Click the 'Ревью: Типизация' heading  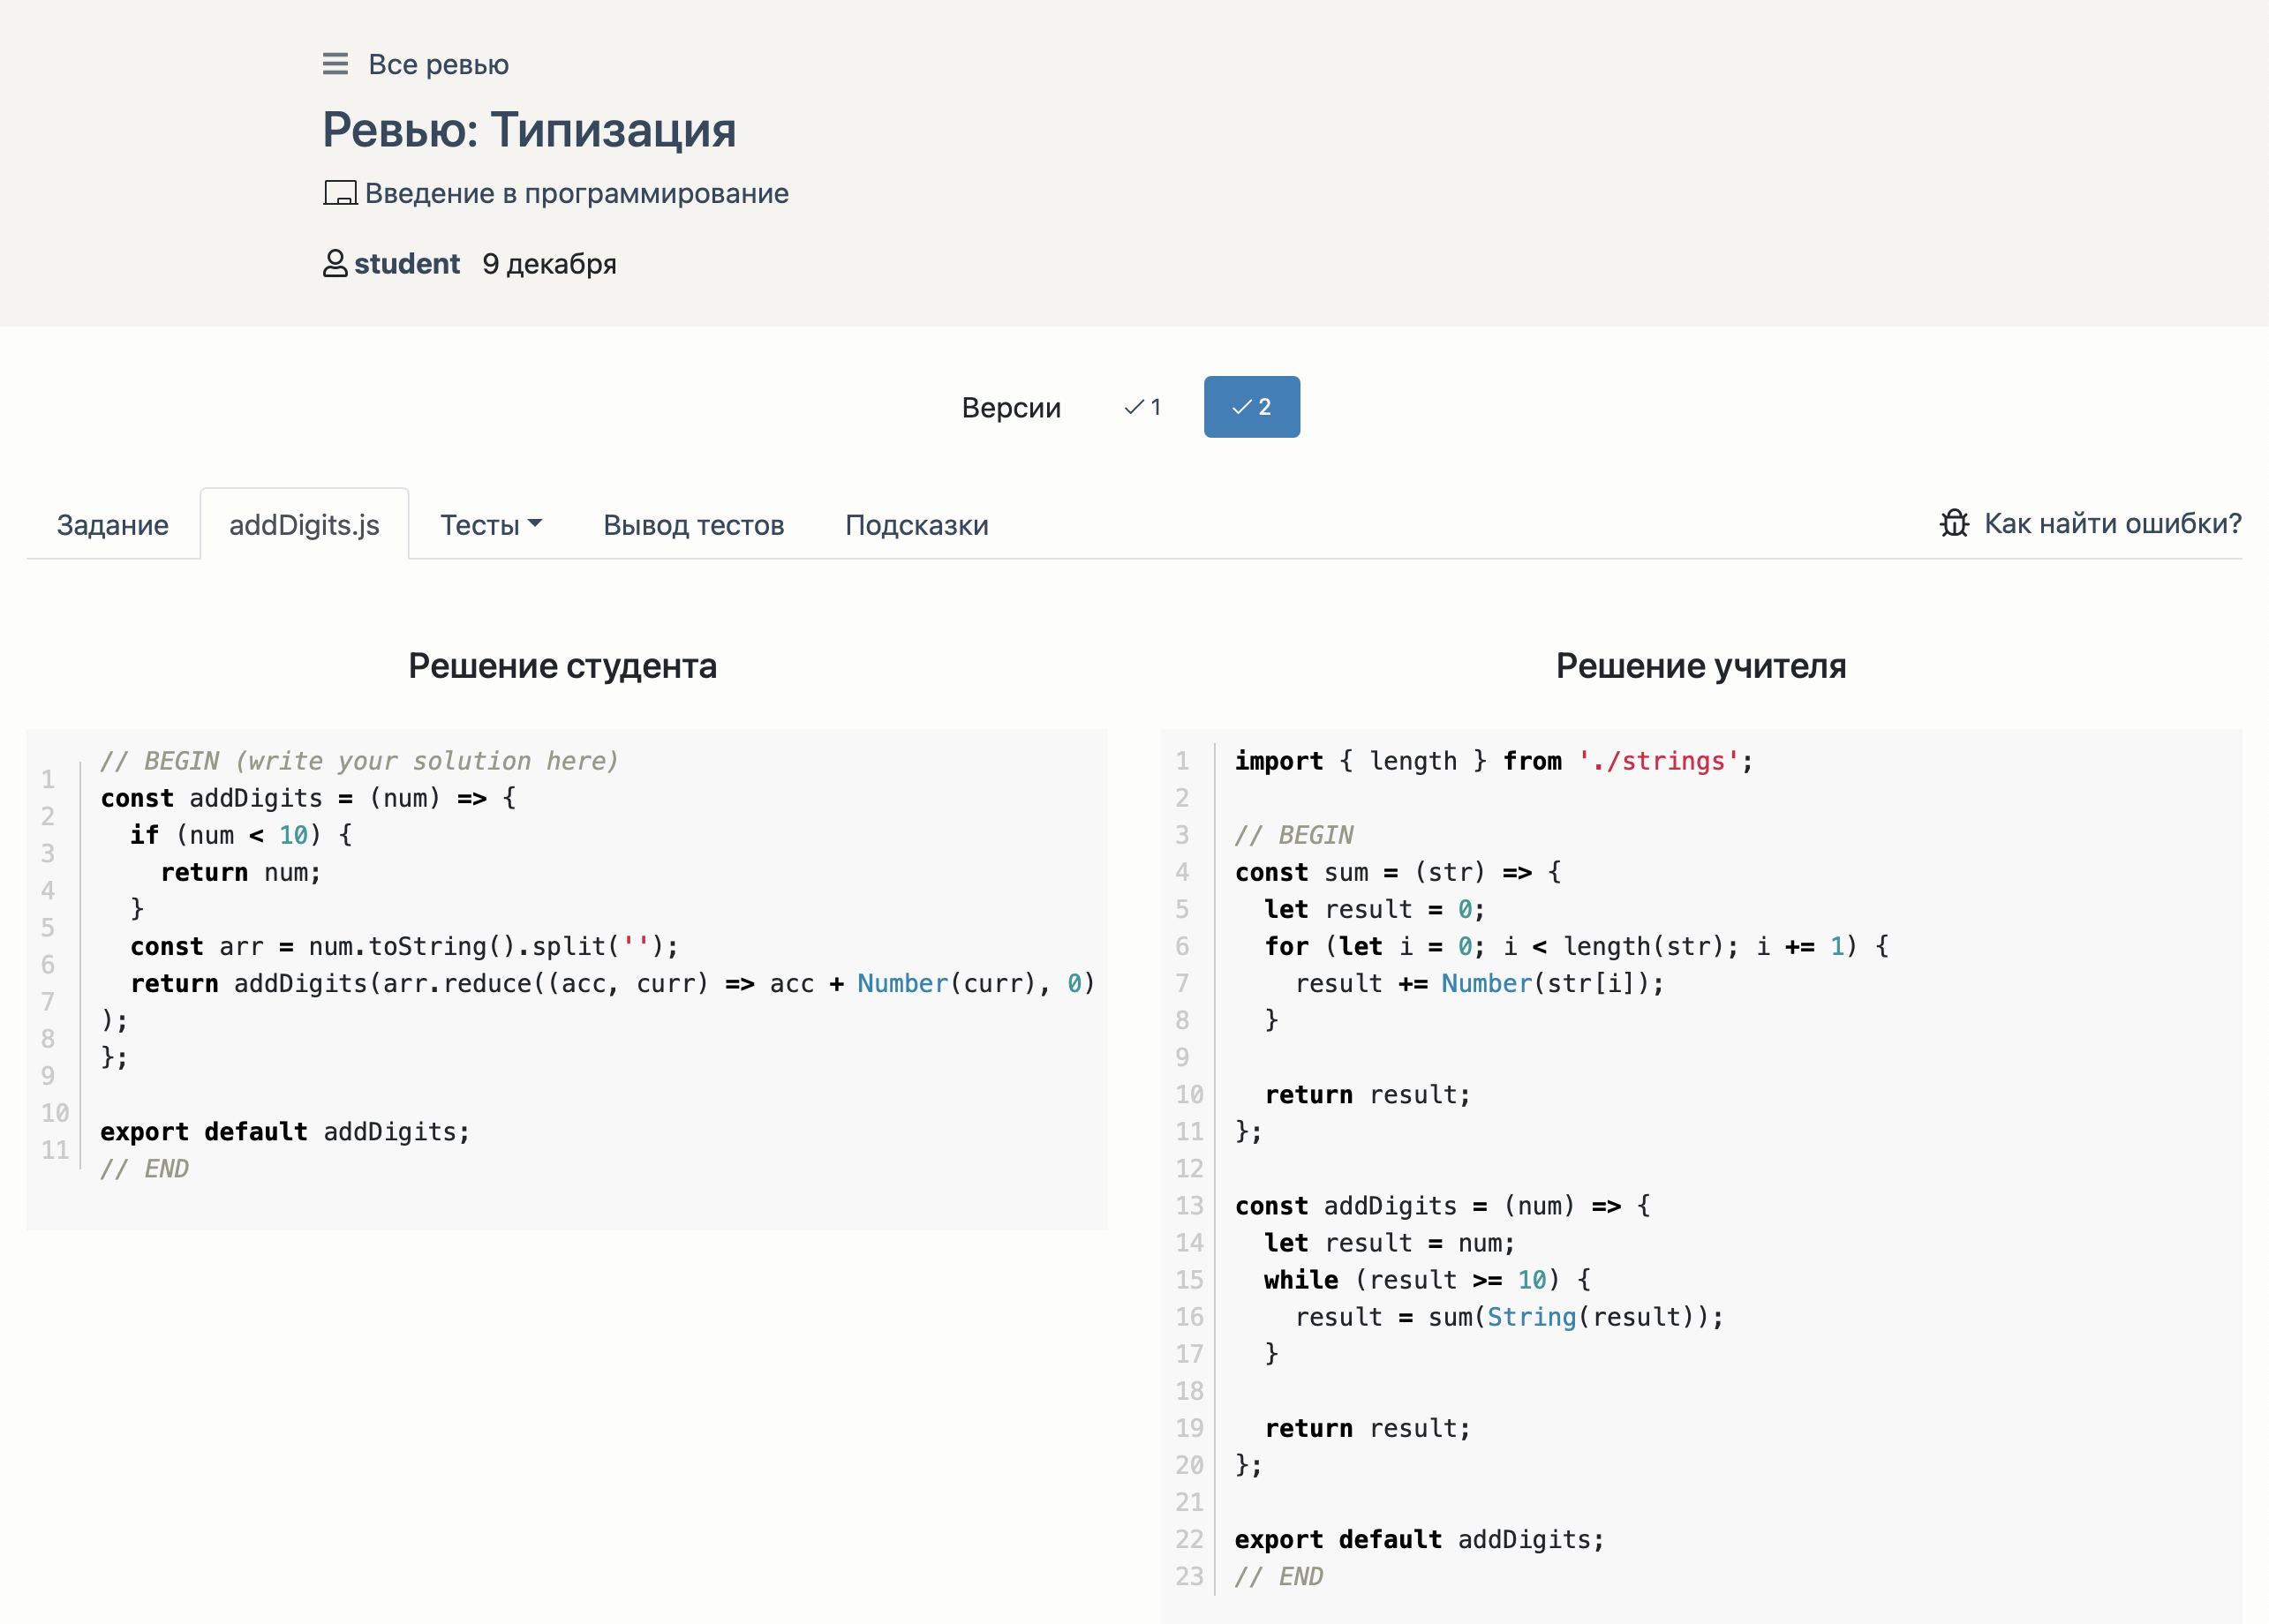click(529, 130)
